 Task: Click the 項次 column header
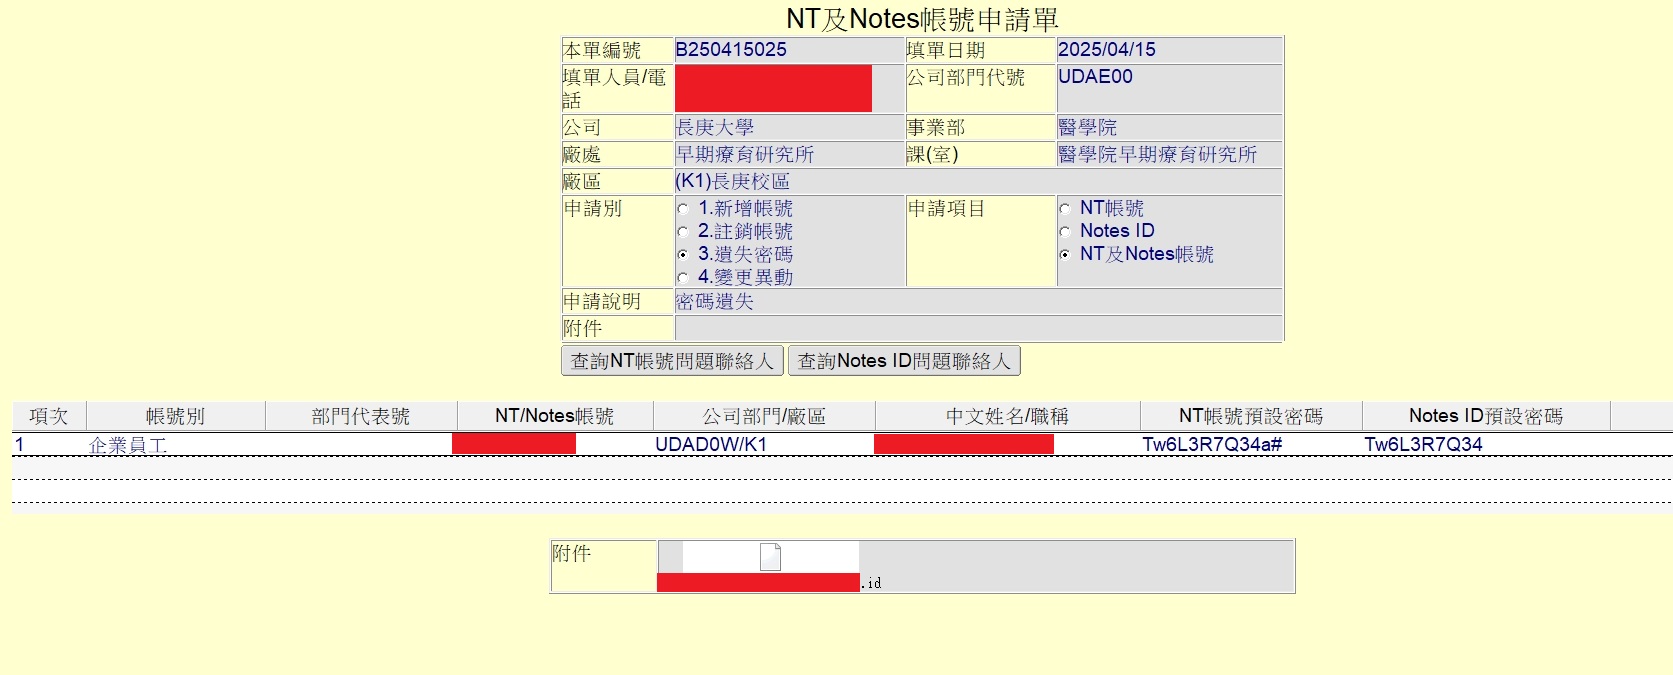[x=49, y=416]
